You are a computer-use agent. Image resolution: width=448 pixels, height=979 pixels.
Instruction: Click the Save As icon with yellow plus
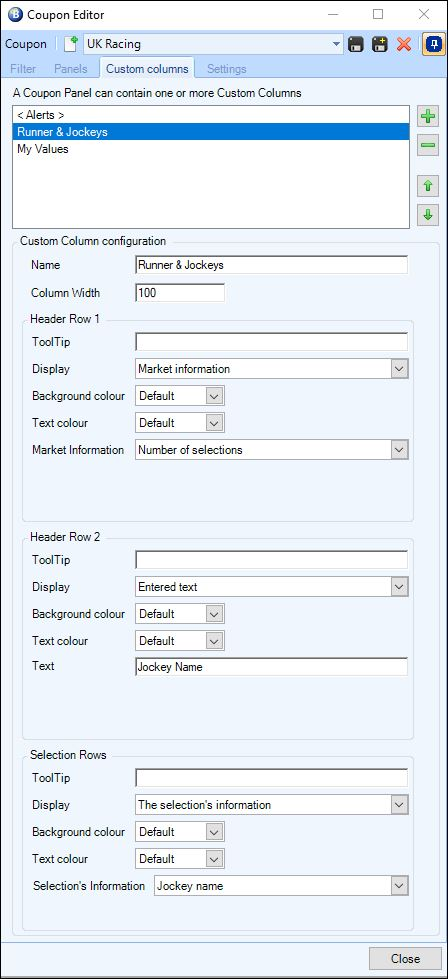[380, 44]
